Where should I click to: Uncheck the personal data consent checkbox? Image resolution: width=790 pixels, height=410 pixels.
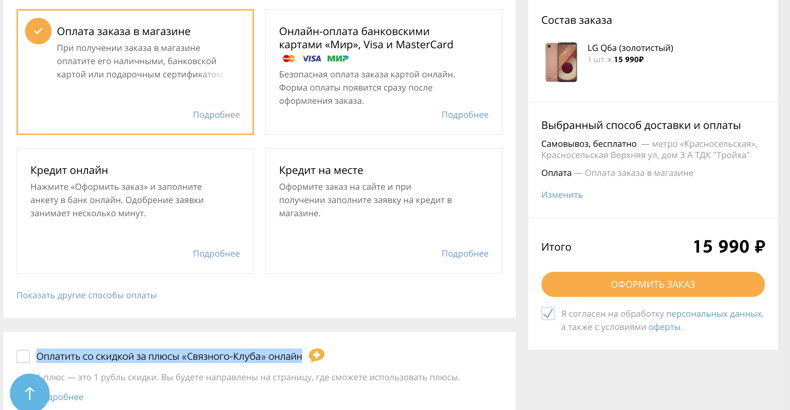point(548,313)
